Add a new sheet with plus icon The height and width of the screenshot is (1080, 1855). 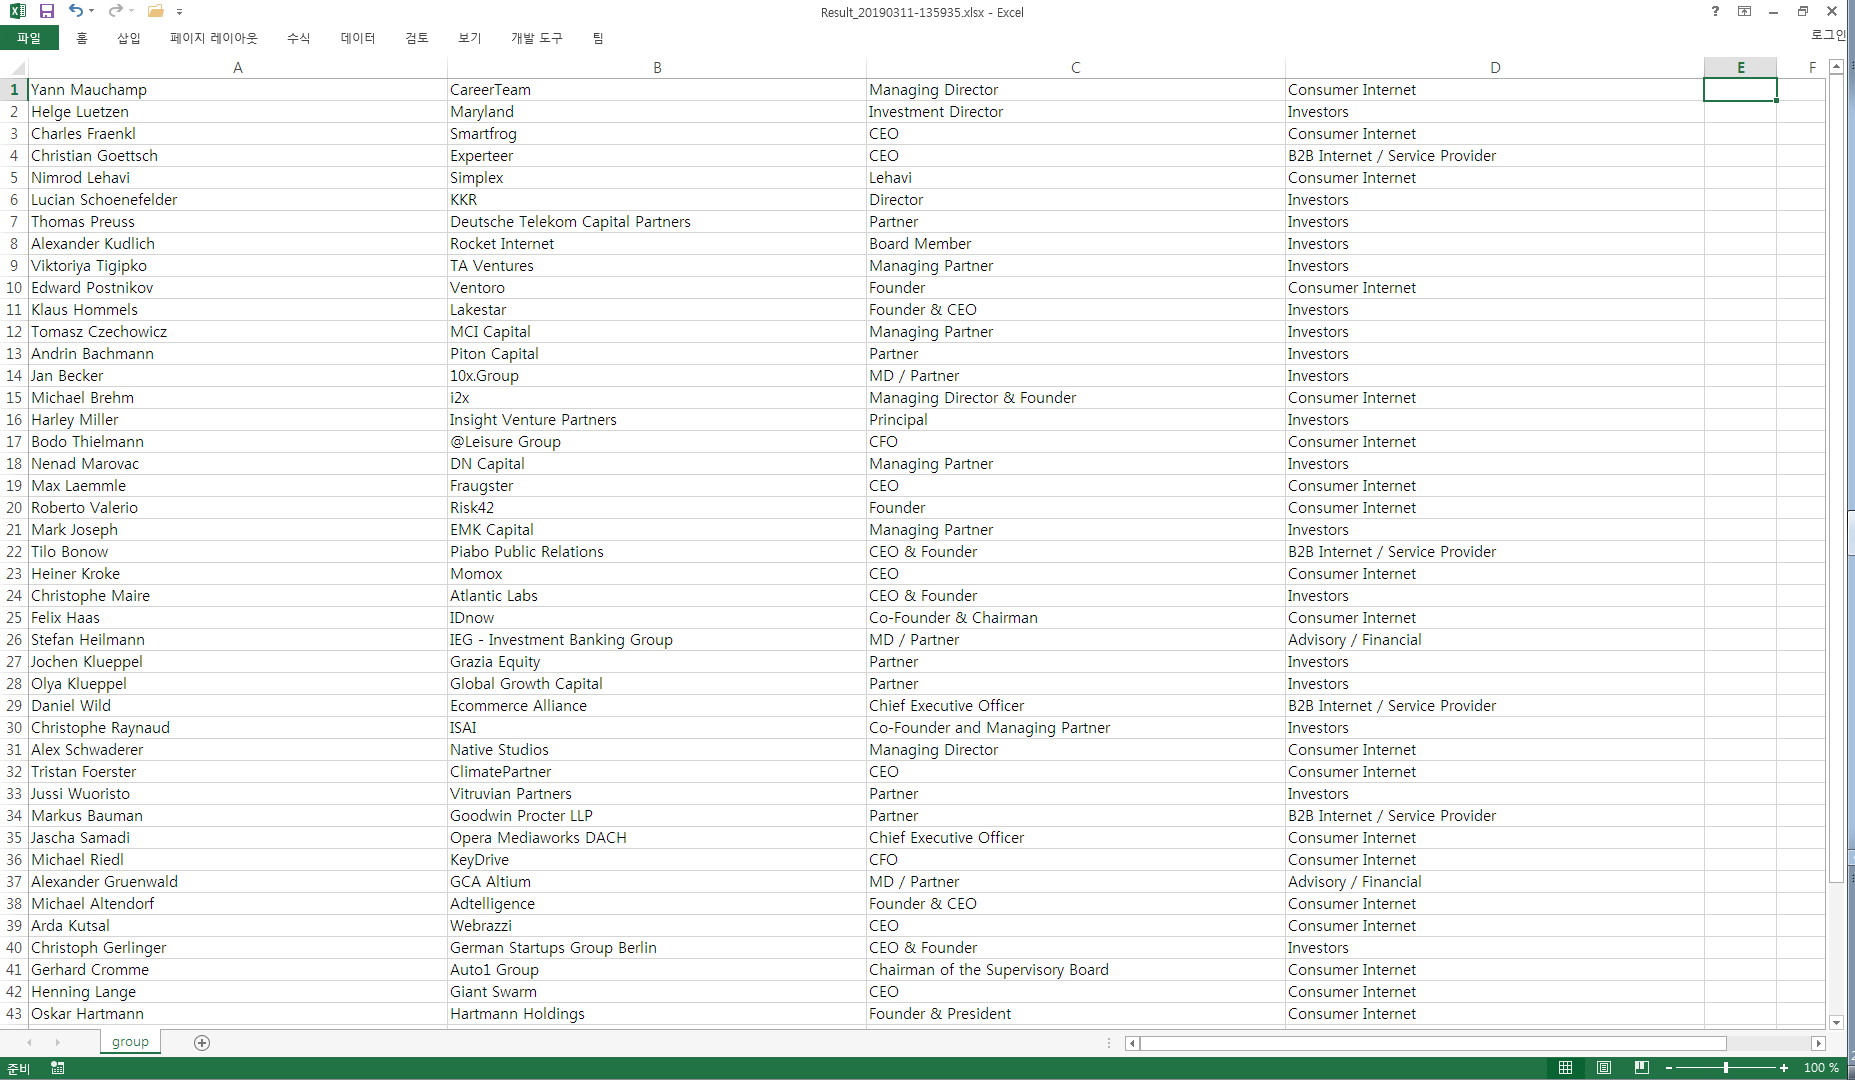point(202,1043)
